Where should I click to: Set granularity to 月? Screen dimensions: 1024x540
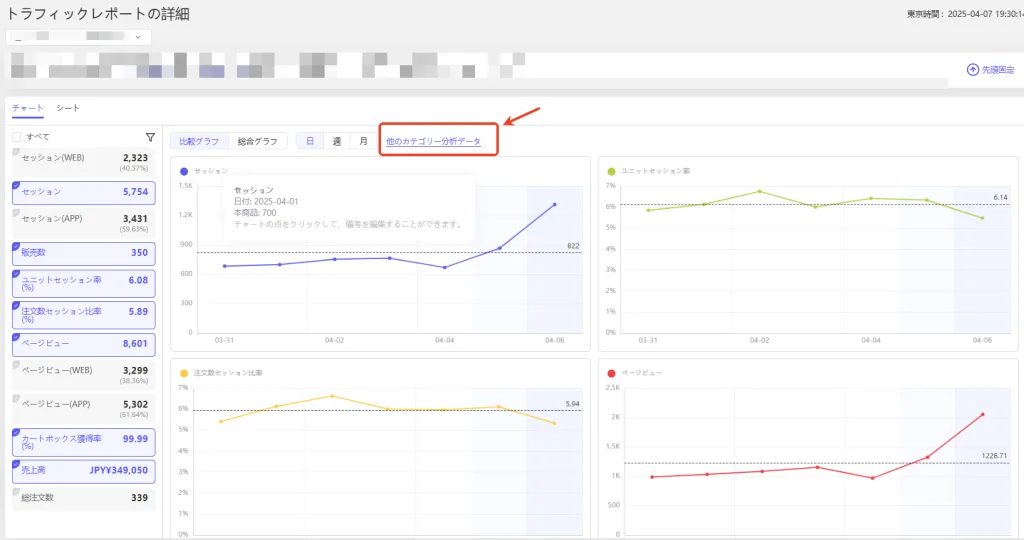[x=364, y=141]
